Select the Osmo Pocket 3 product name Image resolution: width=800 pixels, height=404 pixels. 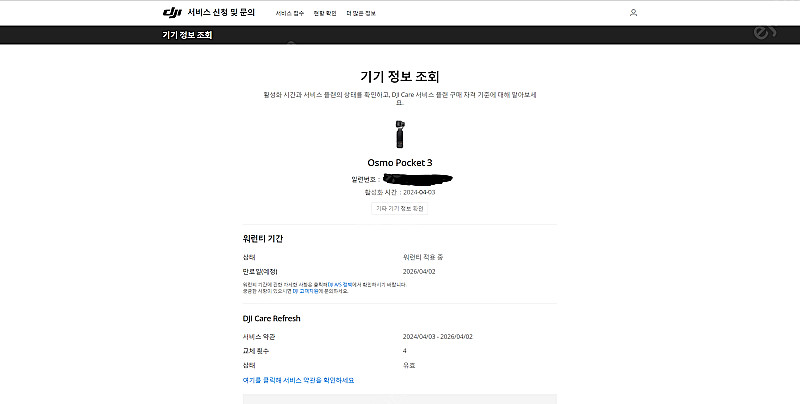coord(400,163)
